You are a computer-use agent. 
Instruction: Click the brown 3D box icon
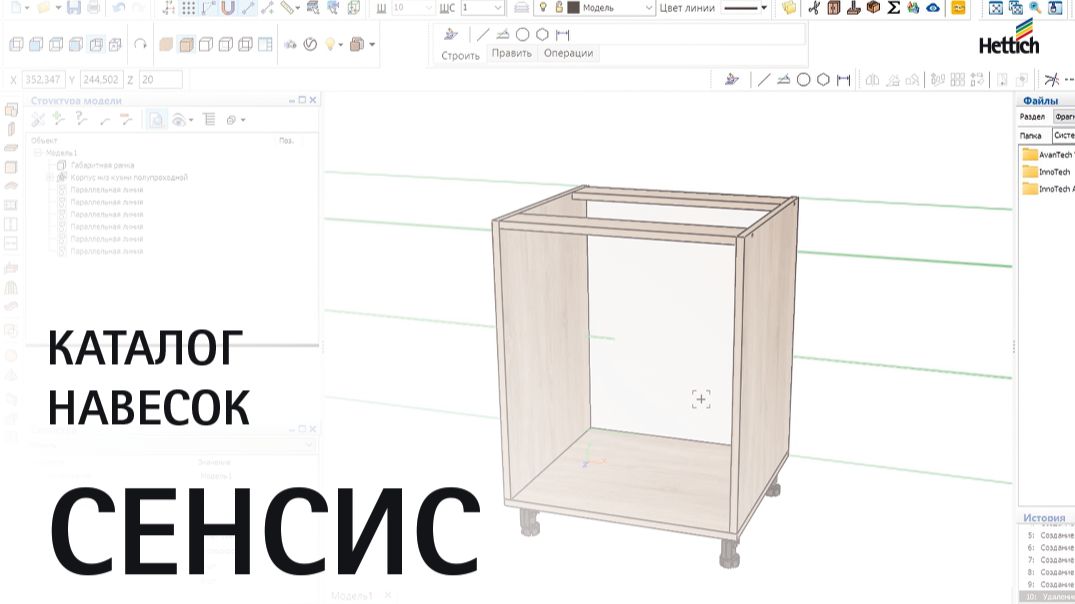(x=873, y=8)
